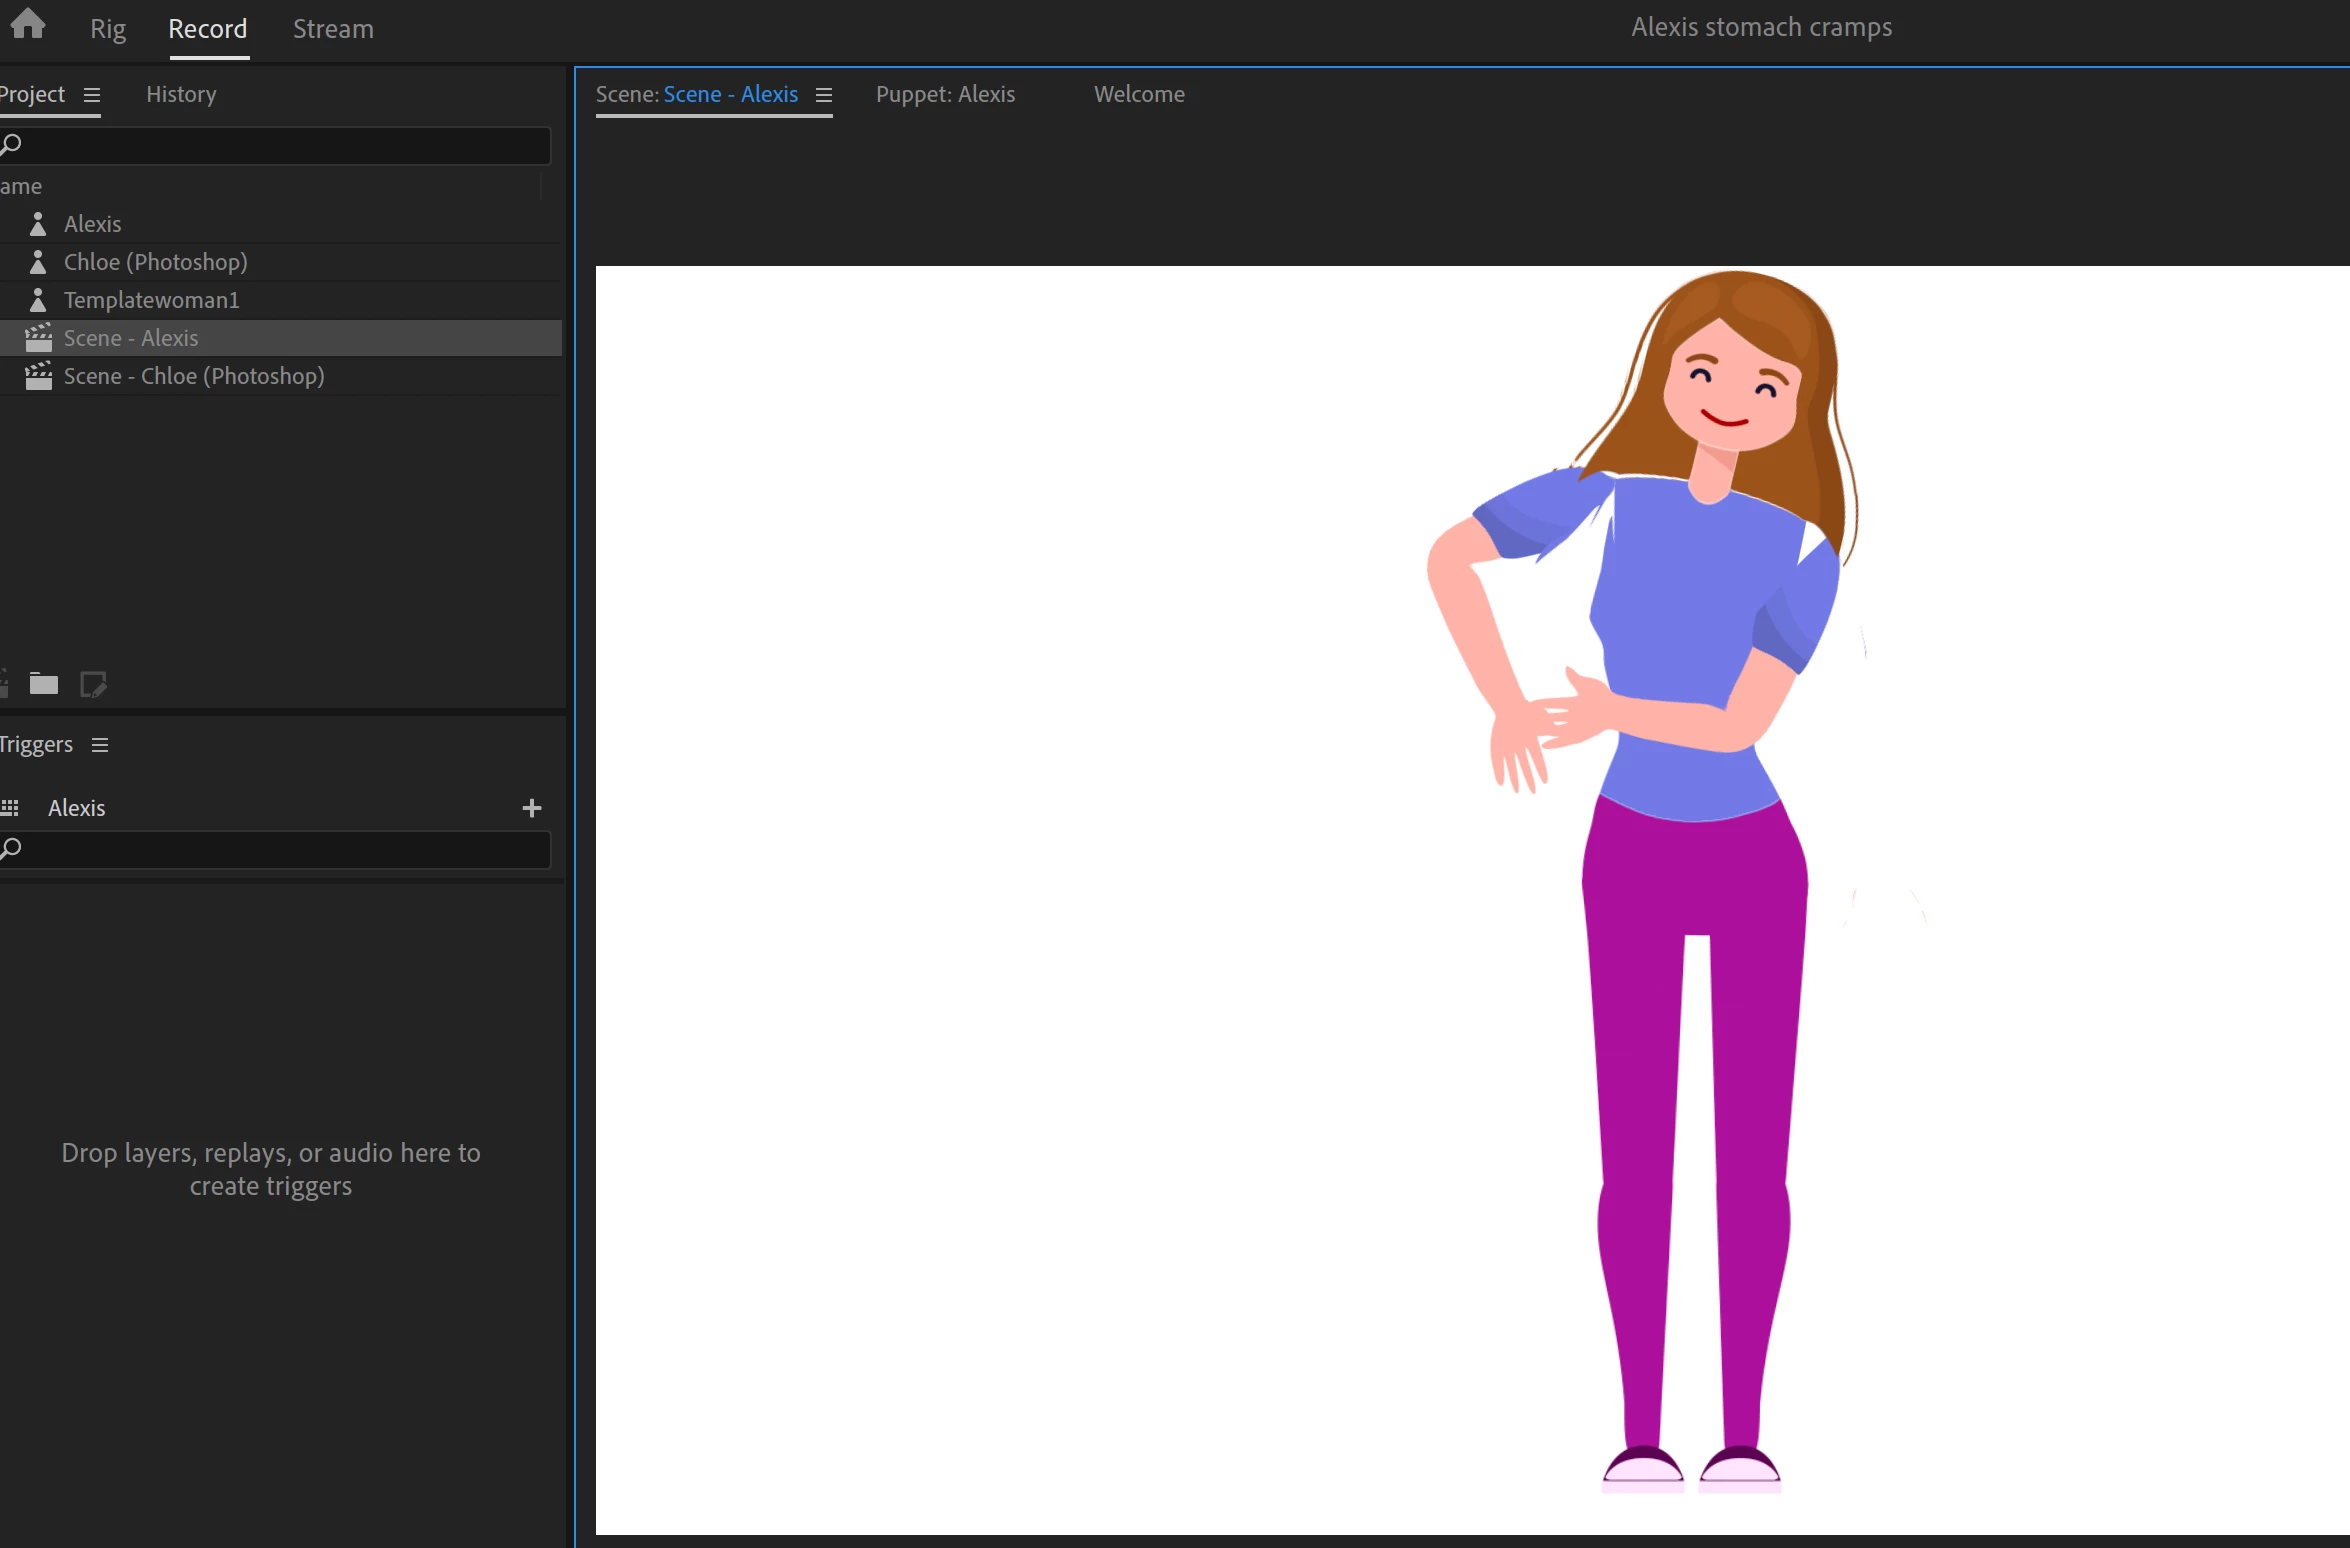Screen dimensions: 2350x1548
Task: Click the project title Alexis stomach cramps
Action: [x=1762, y=27]
